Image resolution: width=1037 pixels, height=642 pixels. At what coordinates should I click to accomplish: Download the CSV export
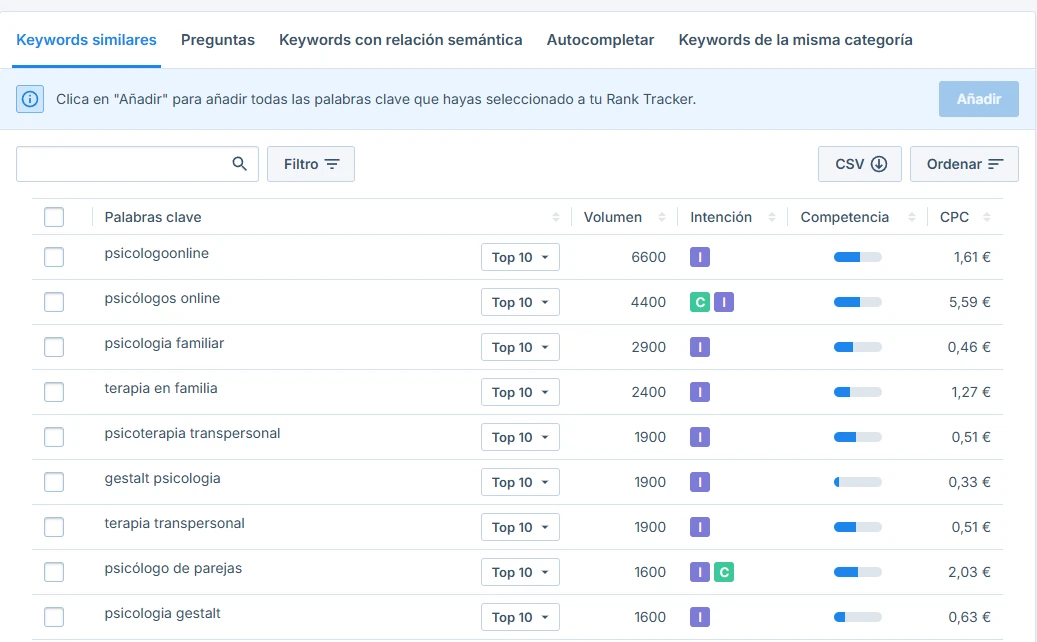[x=860, y=164]
